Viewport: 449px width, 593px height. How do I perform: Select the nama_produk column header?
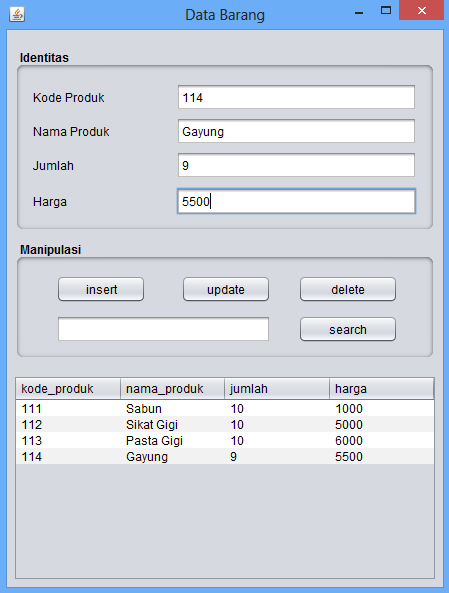pos(172,389)
